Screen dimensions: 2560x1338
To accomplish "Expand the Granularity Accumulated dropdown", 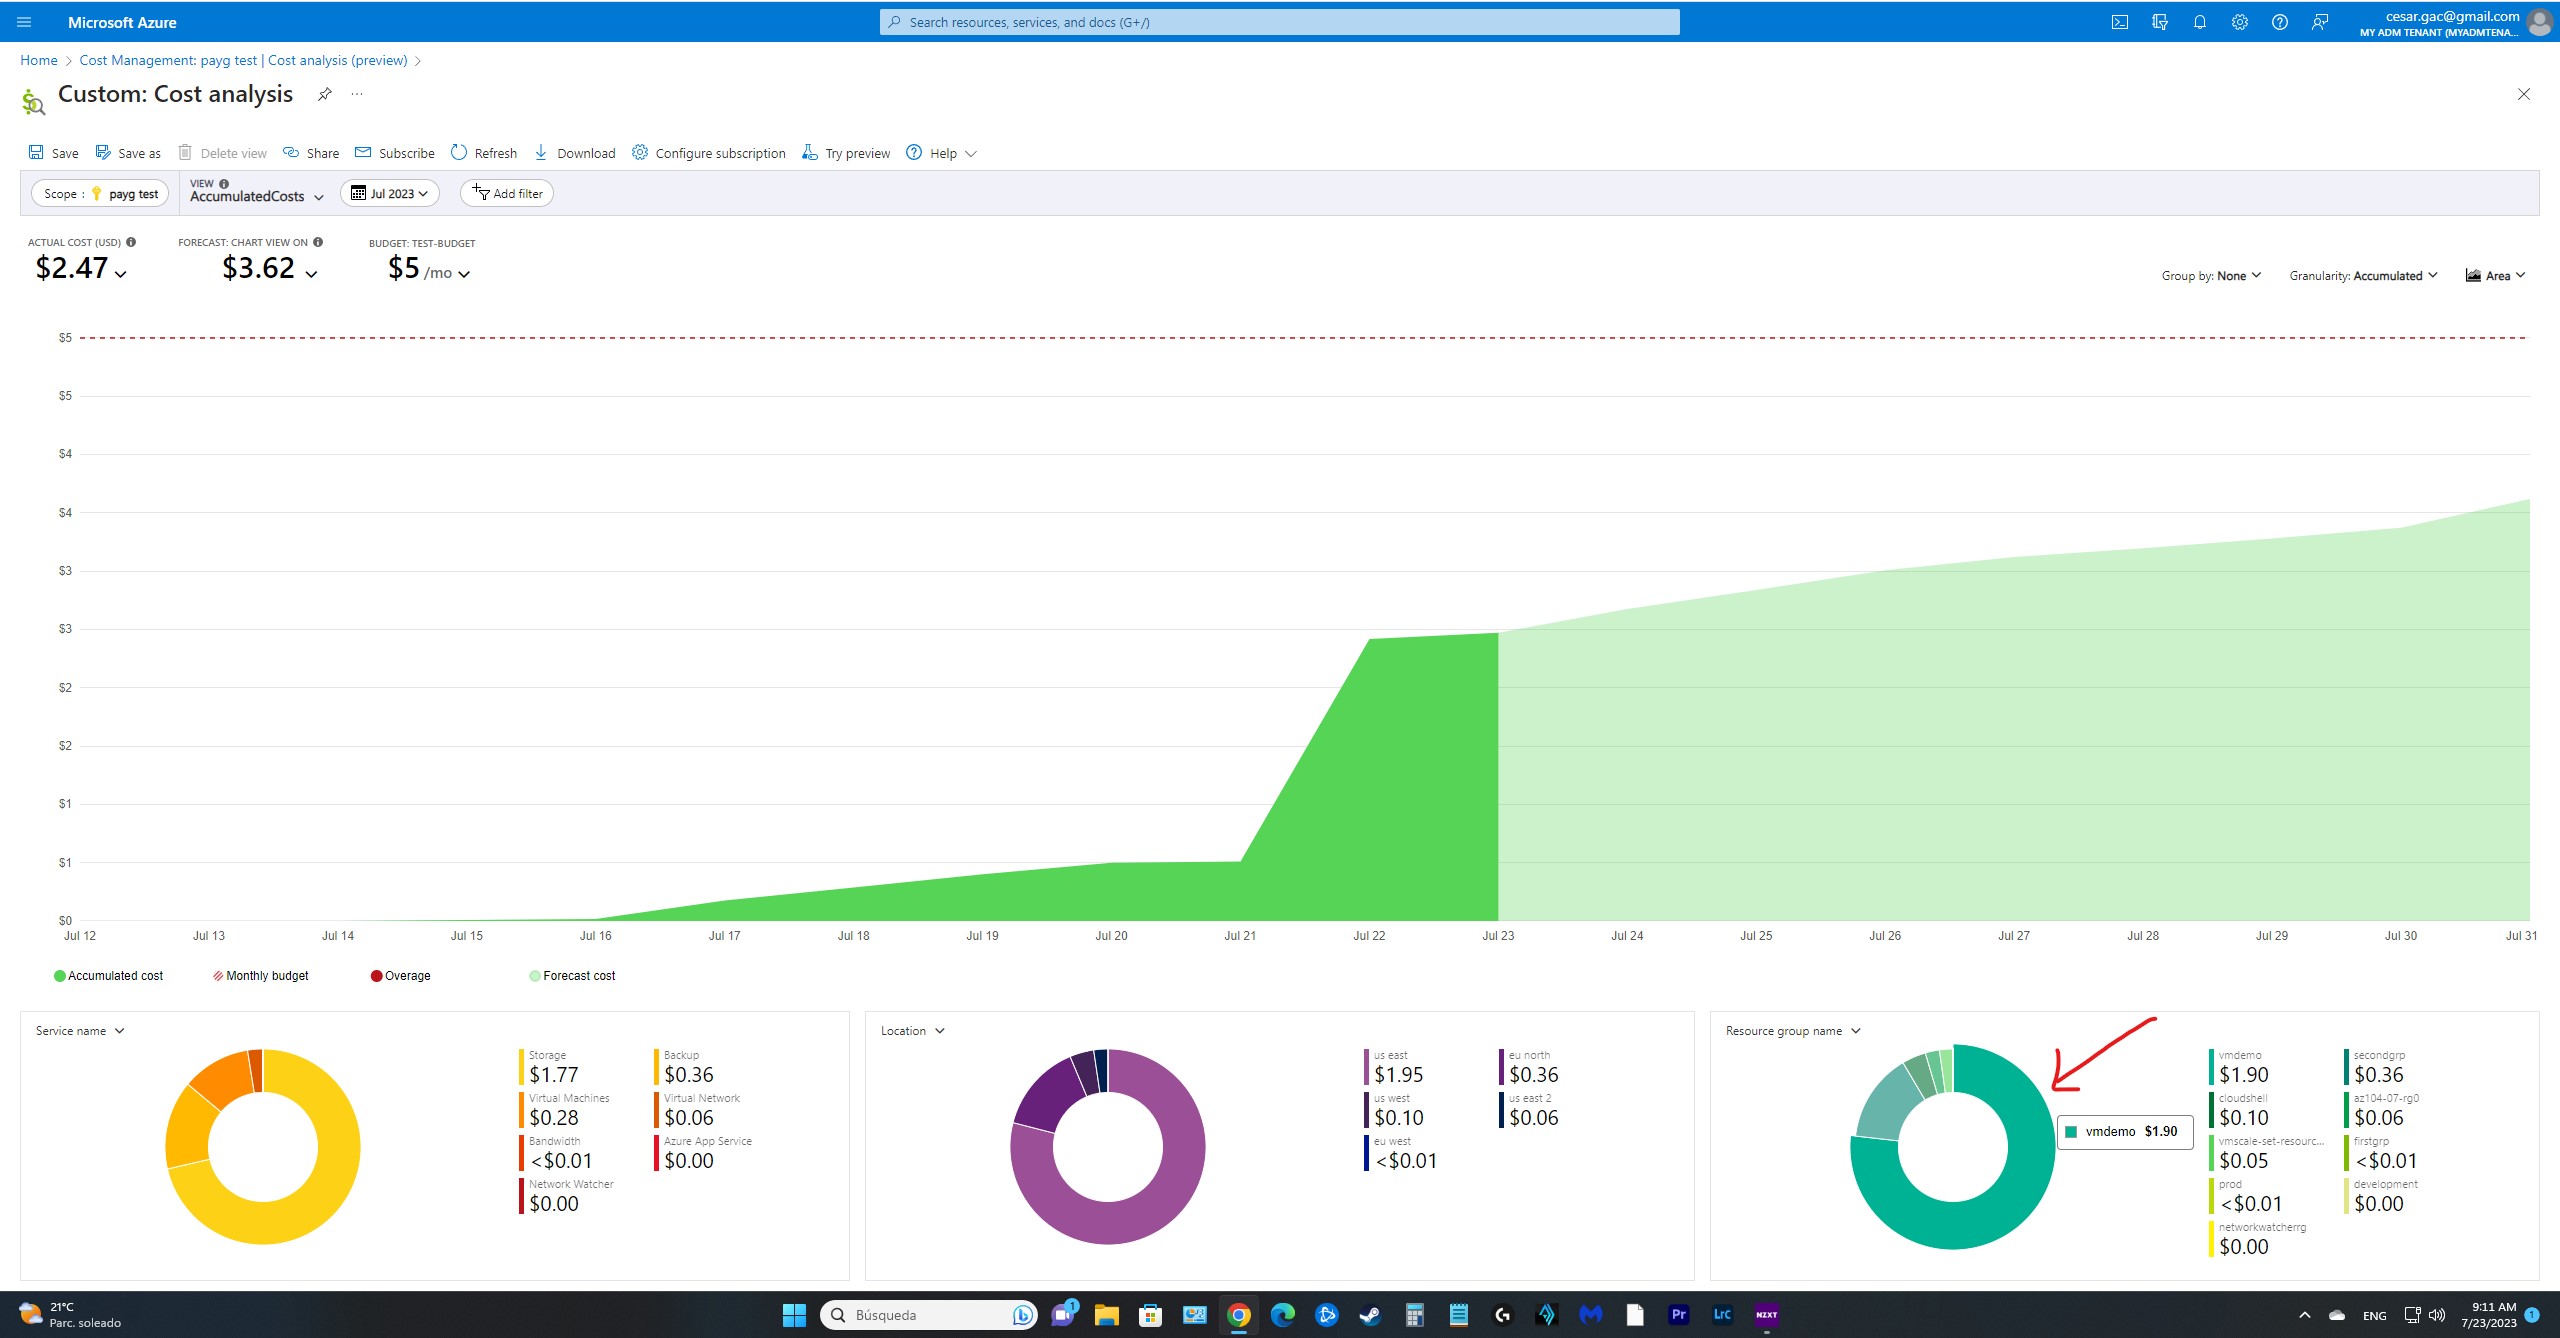I will [2363, 276].
